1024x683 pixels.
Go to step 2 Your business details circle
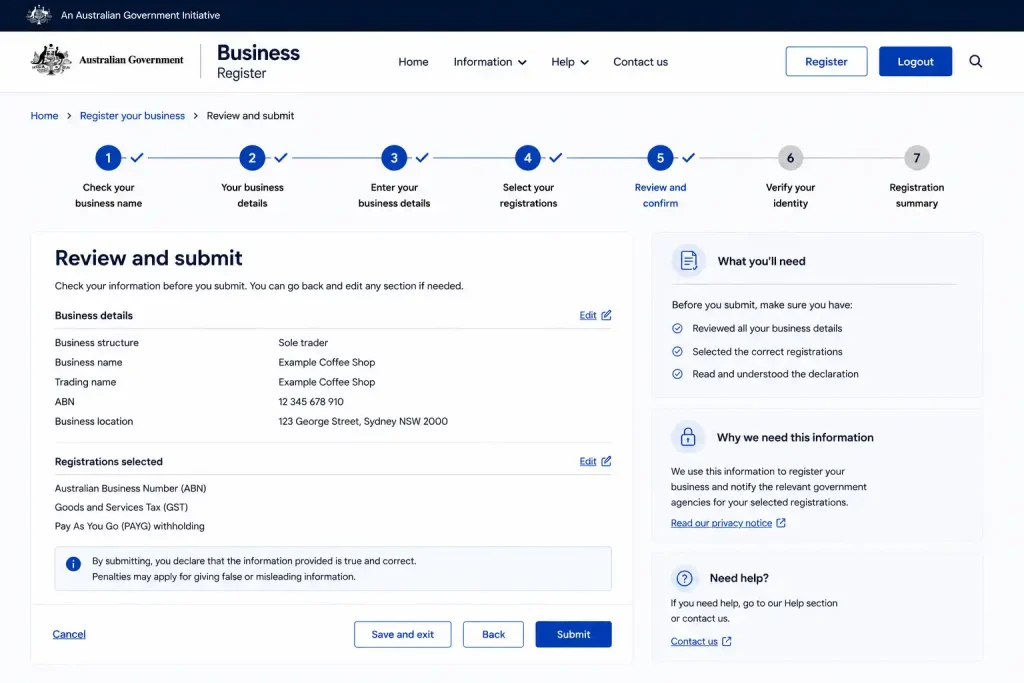252,157
